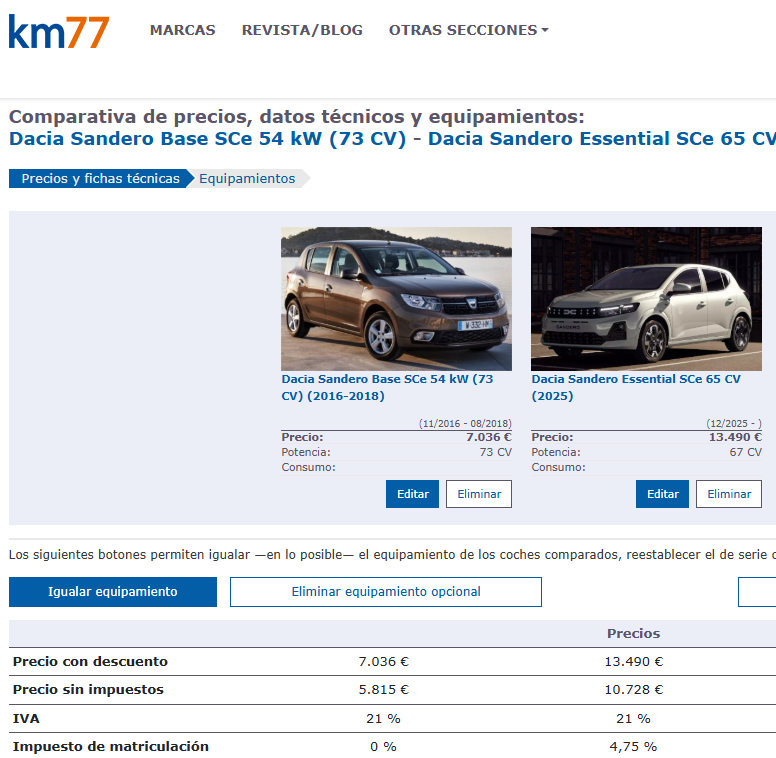Follow the Dacia Sandero Essential SCe 65 CV link
The image size is (776, 758).
(636, 387)
